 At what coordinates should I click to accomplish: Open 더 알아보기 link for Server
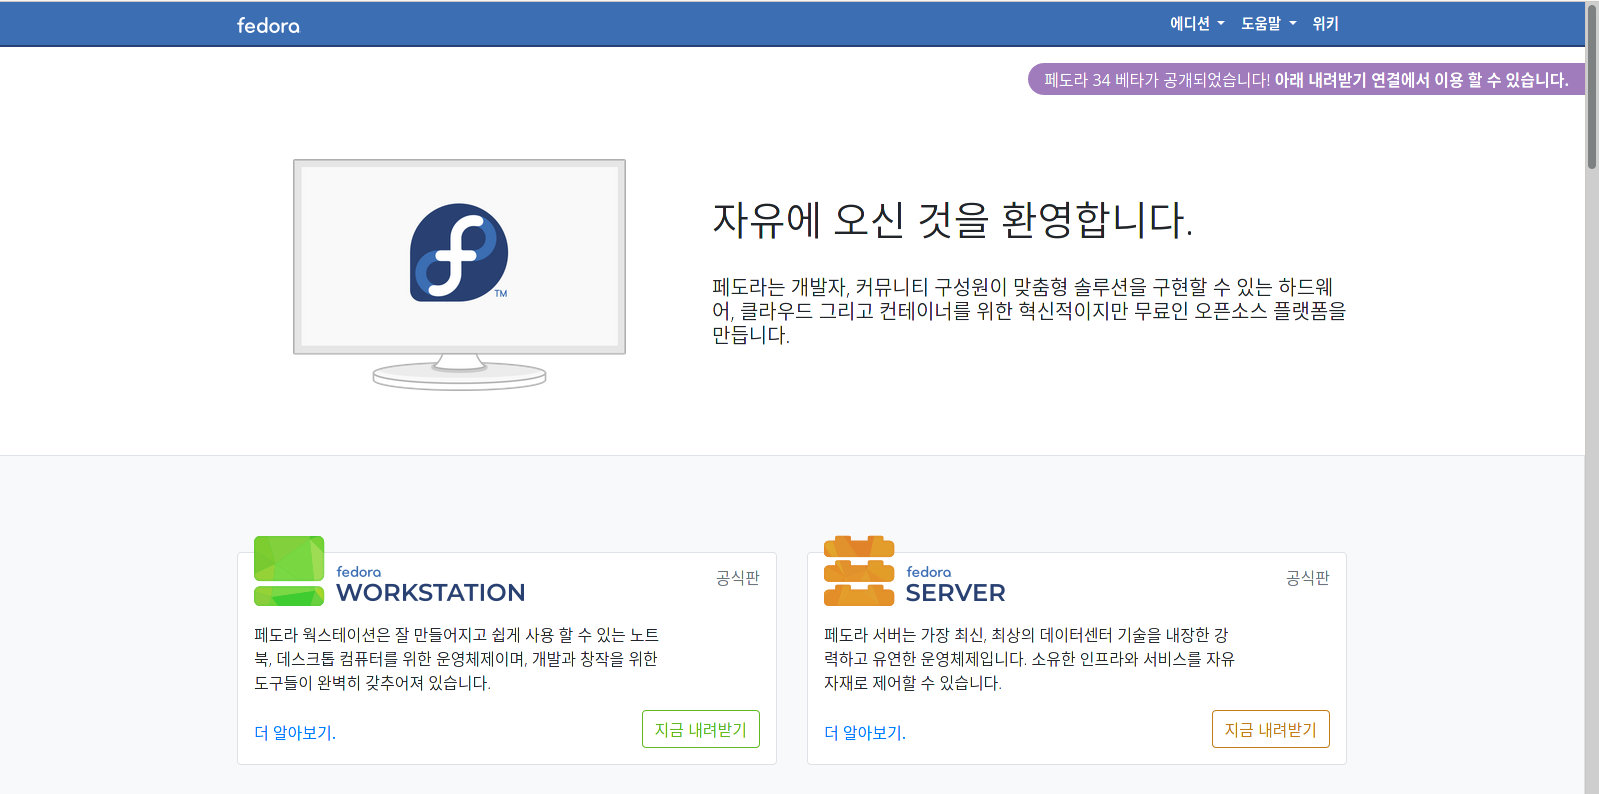865,733
